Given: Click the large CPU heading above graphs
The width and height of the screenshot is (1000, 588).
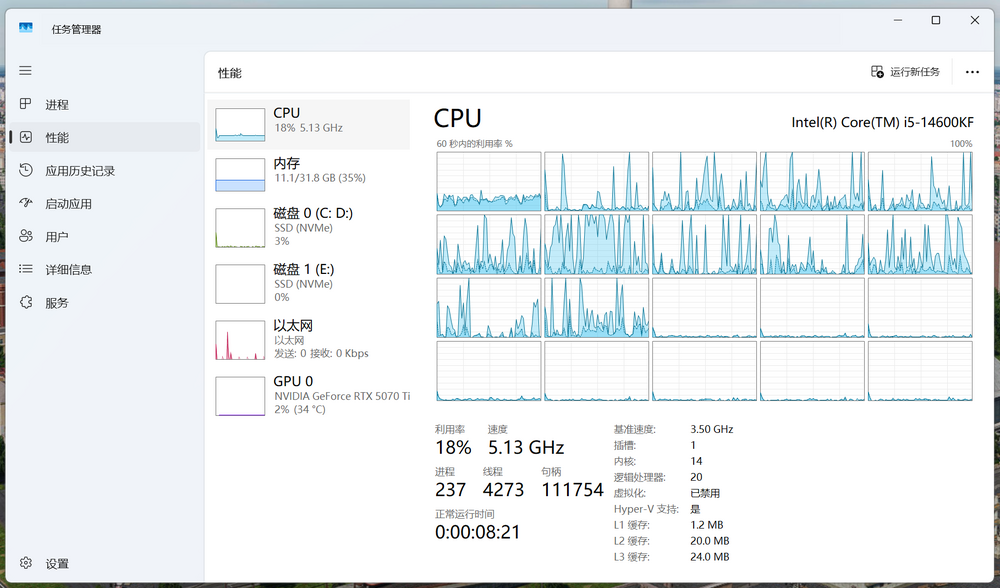Looking at the screenshot, I should pyautogui.click(x=457, y=119).
